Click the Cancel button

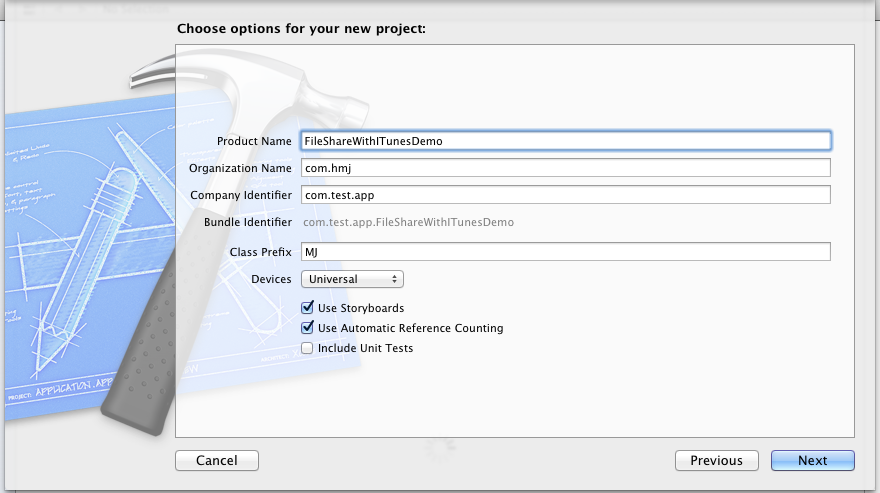pyautogui.click(x=217, y=460)
